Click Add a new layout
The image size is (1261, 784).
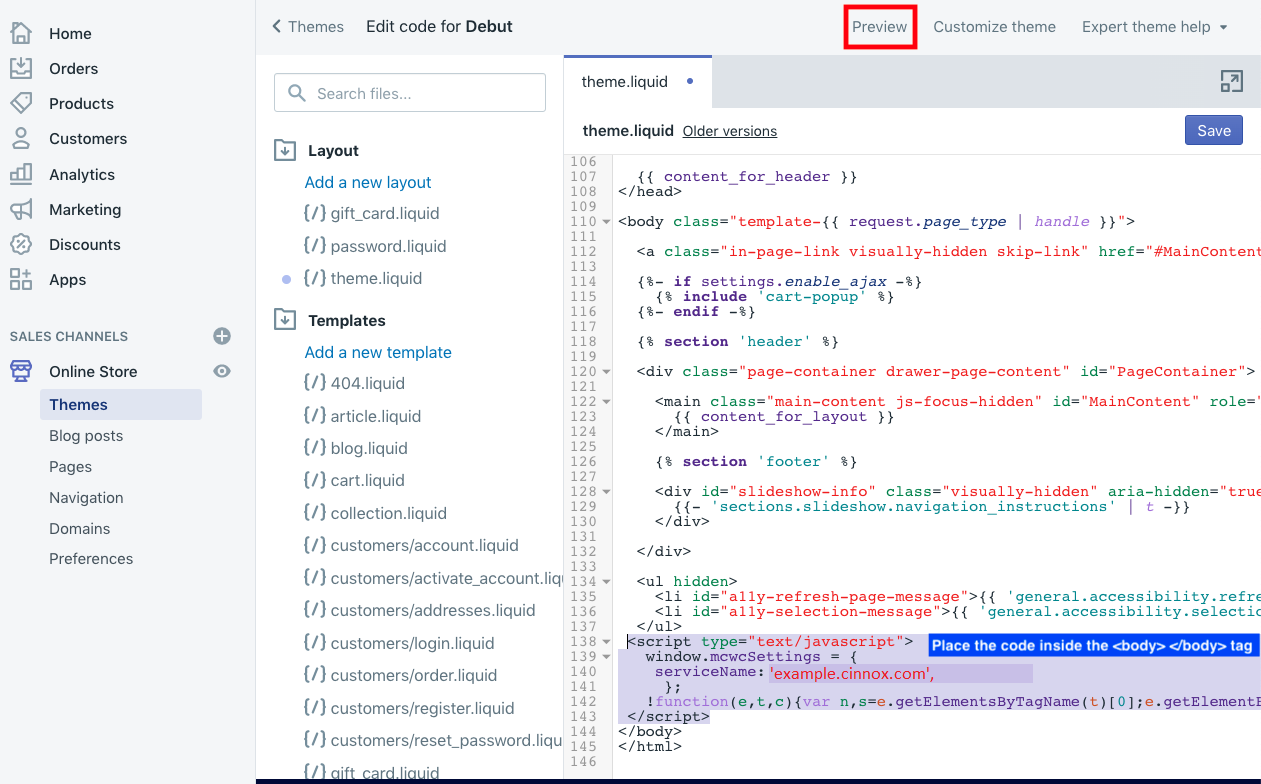[368, 182]
